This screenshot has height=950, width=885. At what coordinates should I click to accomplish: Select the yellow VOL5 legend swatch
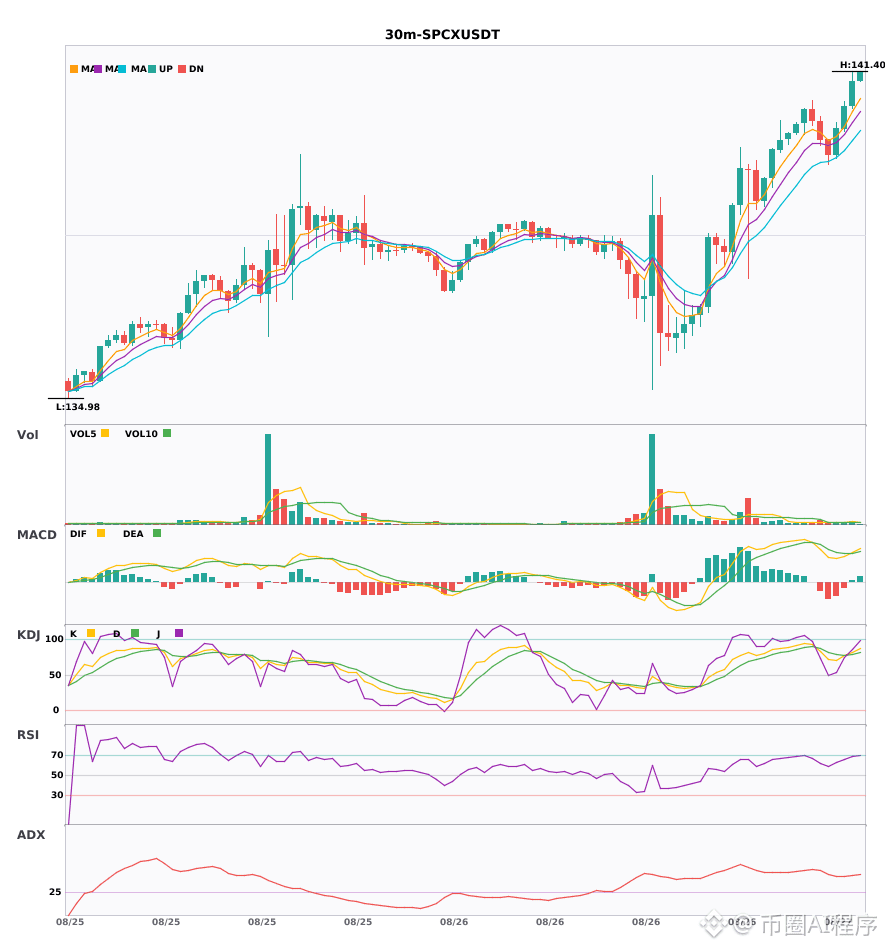(x=105, y=433)
